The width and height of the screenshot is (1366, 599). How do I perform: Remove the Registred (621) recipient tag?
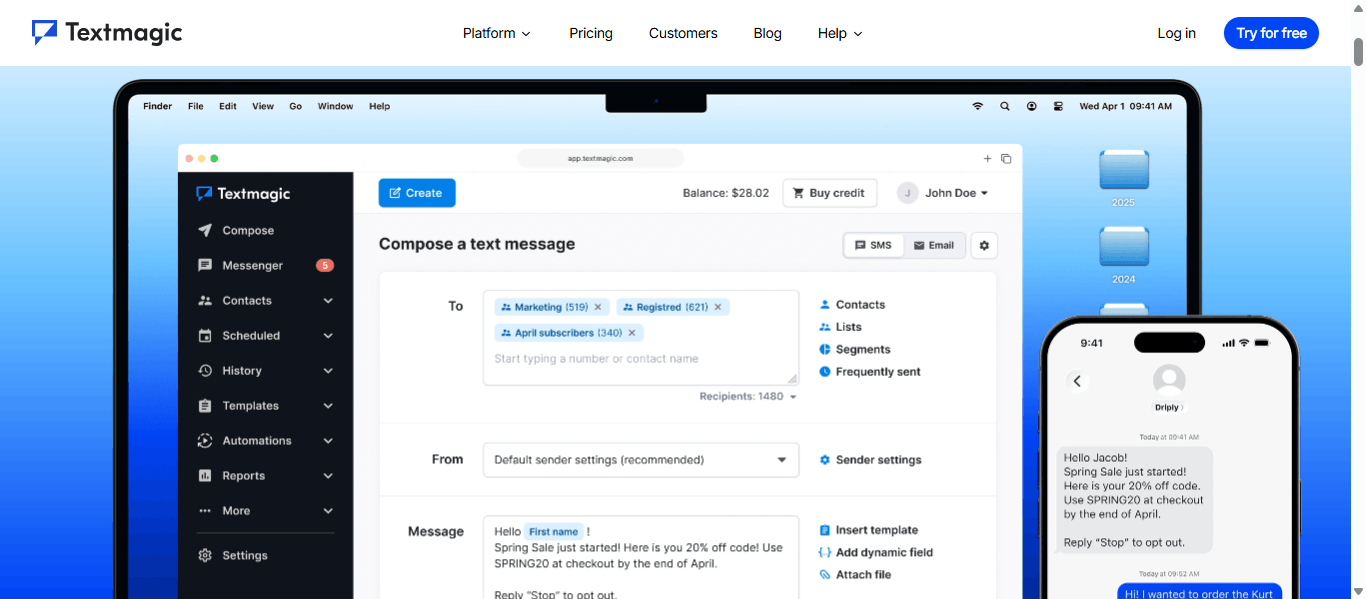coord(718,308)
